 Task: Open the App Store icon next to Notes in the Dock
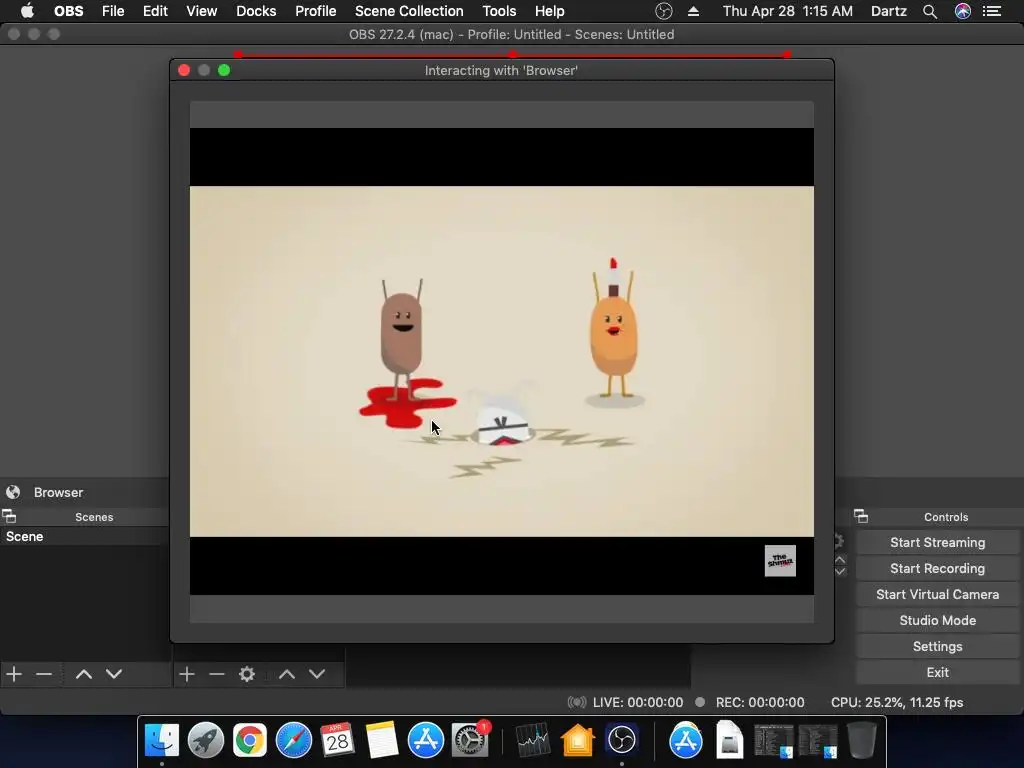(426, 740)
